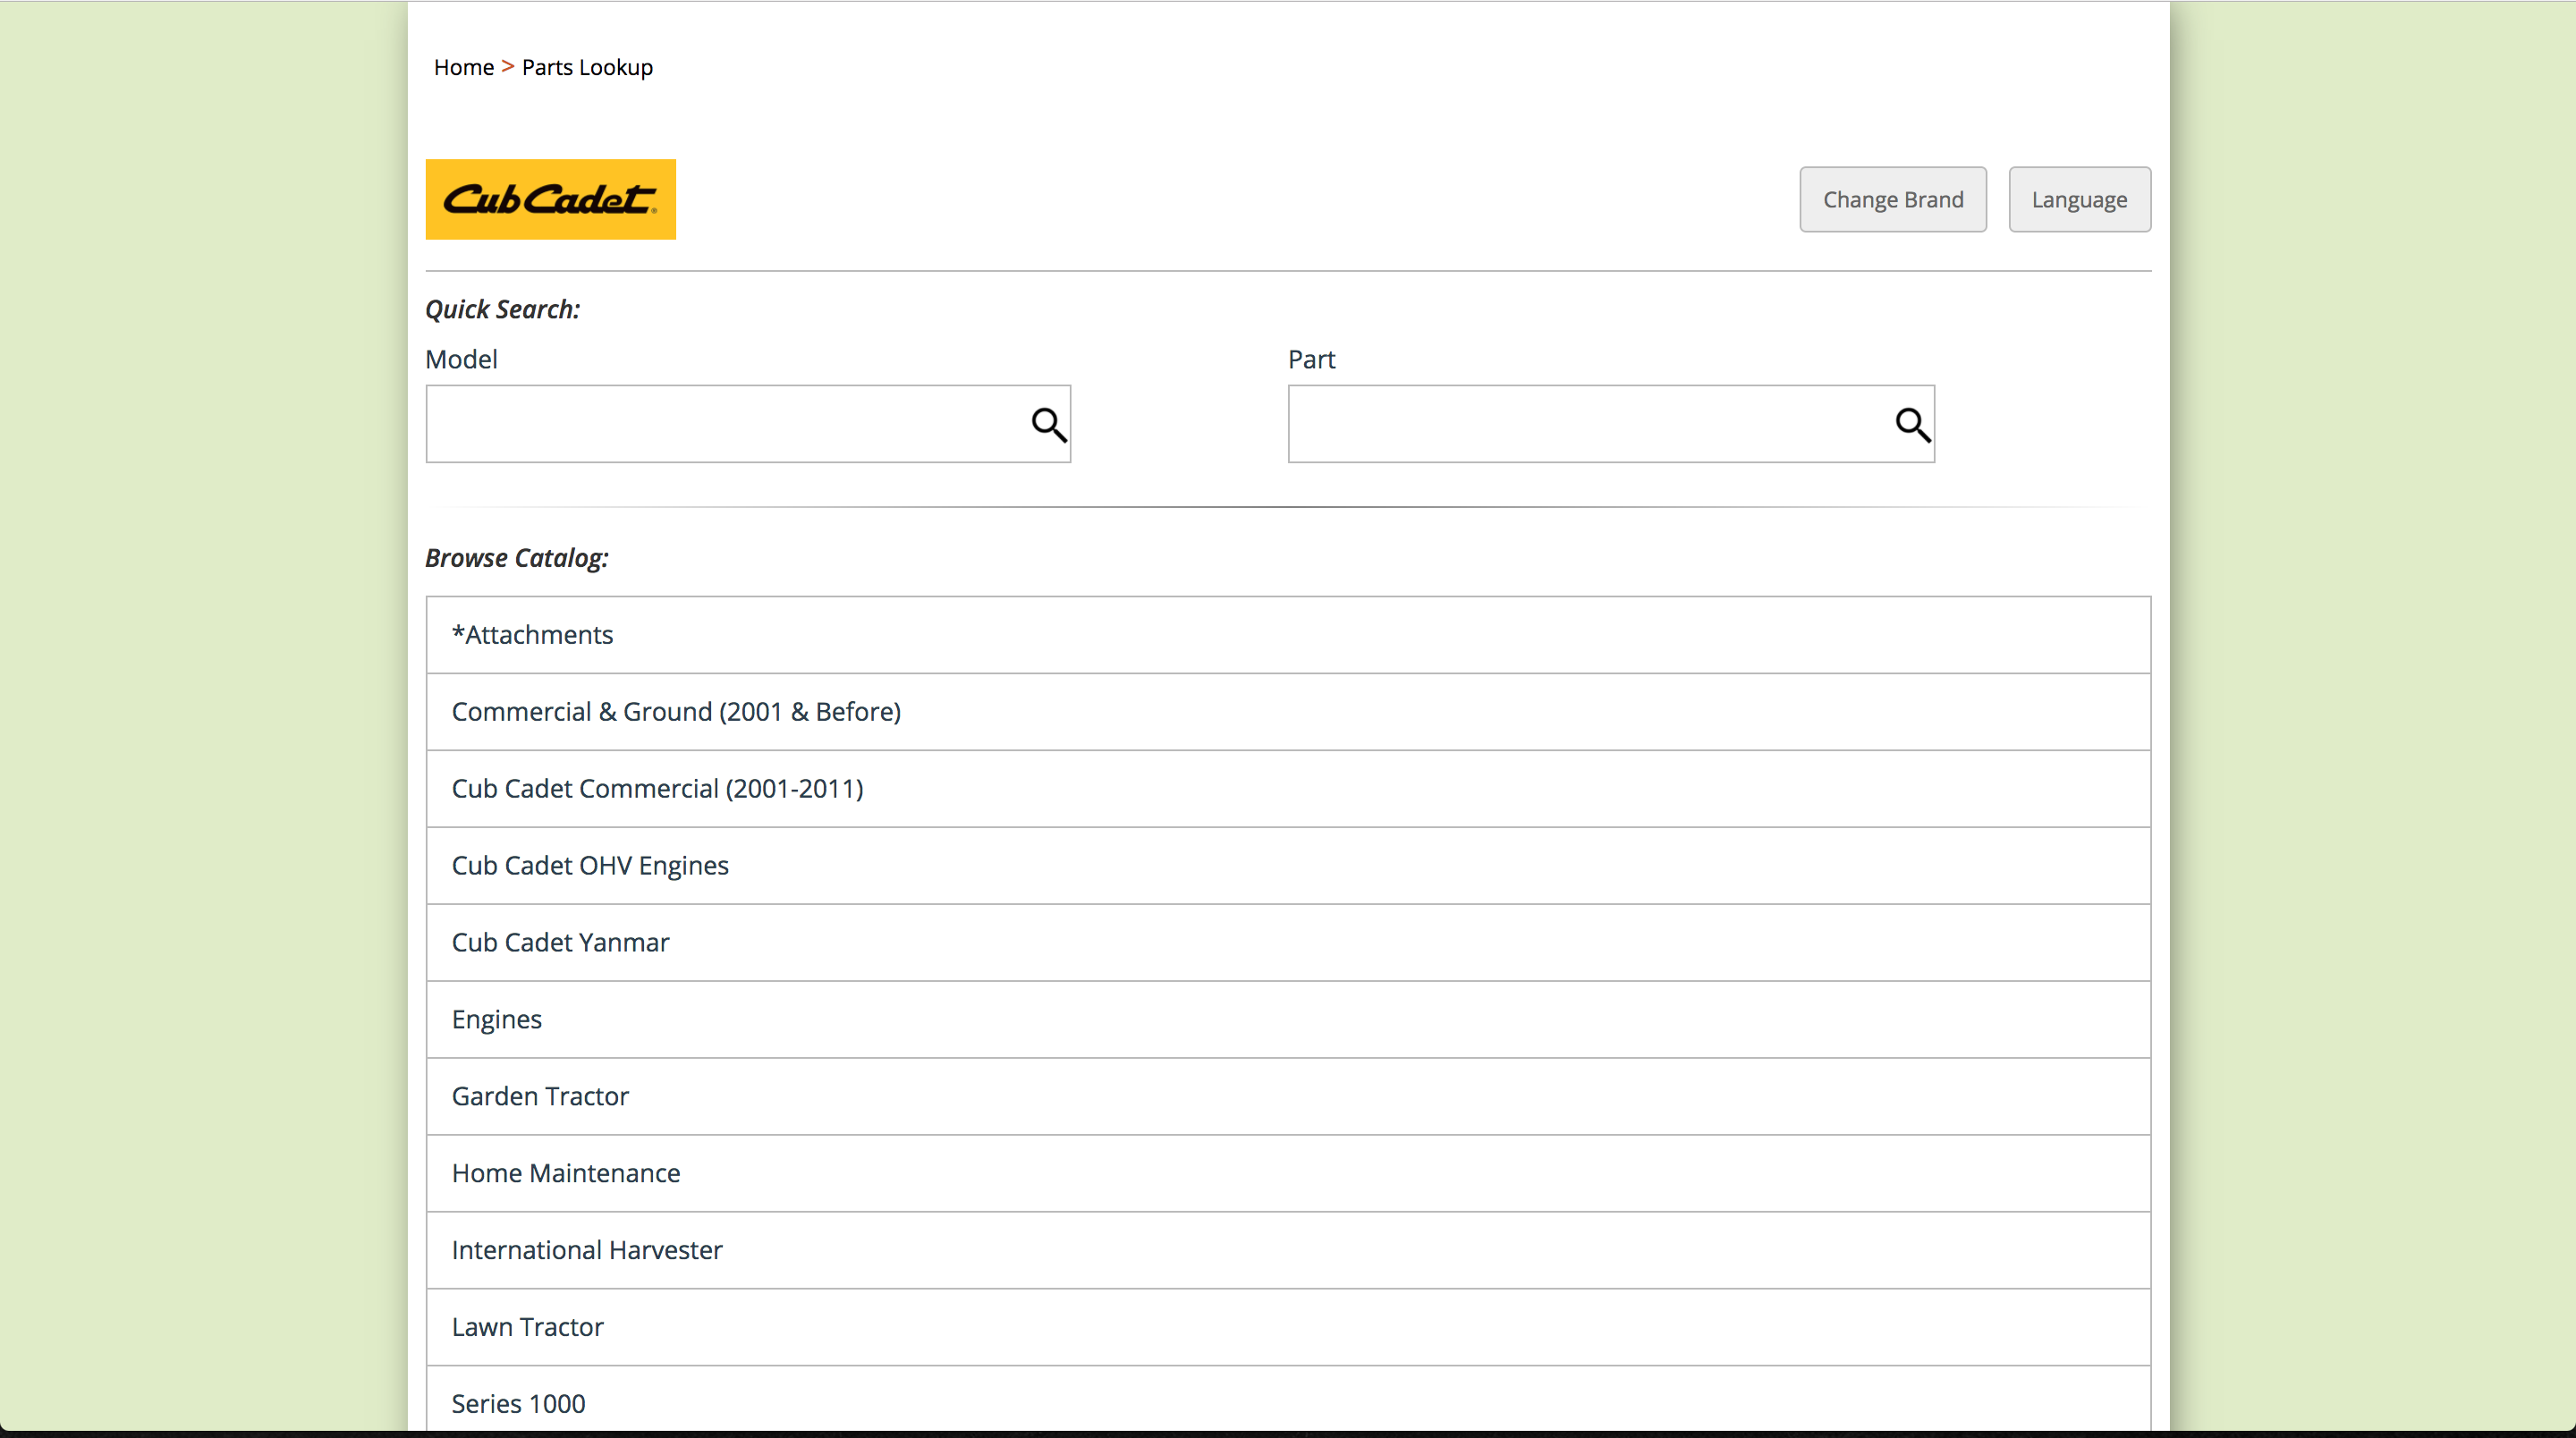Browse Cub Cadet OHV Engines
This screenshot has width=2576, height=1438.
click(1288, 866)
